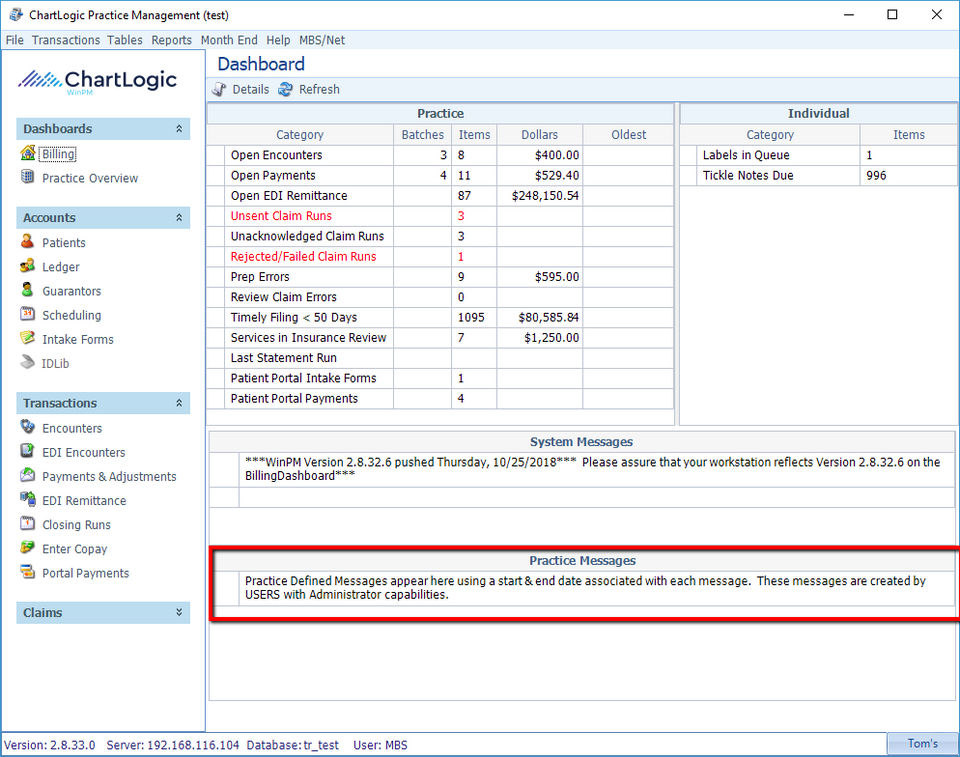Click the Details toolbar icon
Viewport: 960px width, 757px height.
(x=219, y=89)
